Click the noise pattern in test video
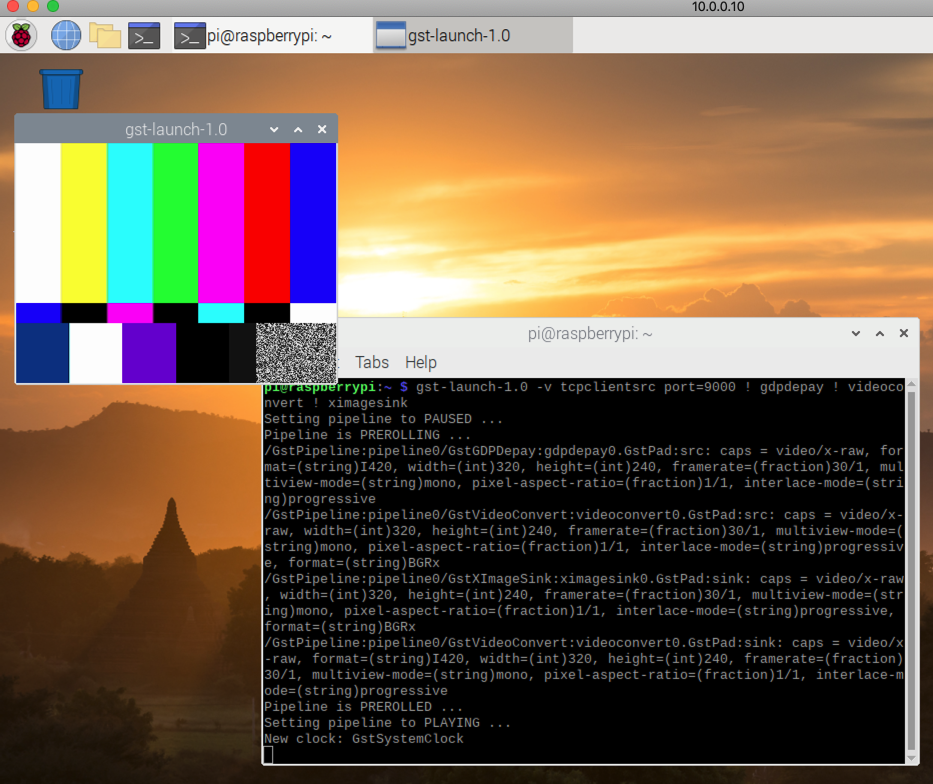 click(296, 353)
